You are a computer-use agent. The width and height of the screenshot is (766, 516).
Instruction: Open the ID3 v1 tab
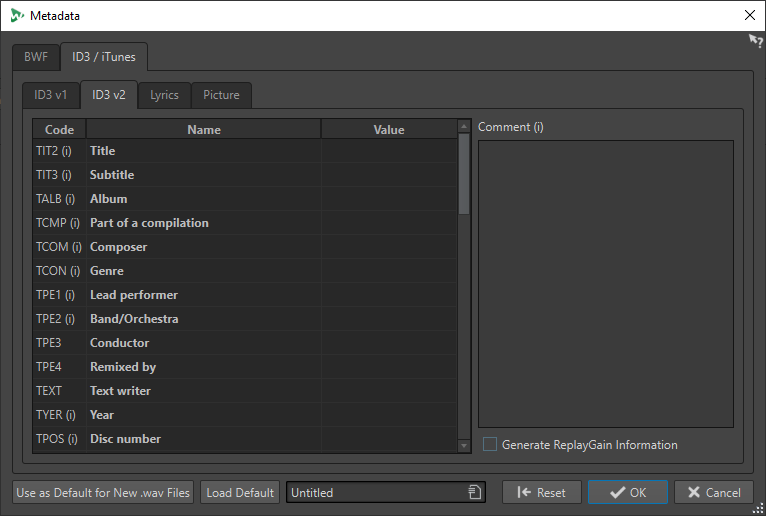coord(51,95)
